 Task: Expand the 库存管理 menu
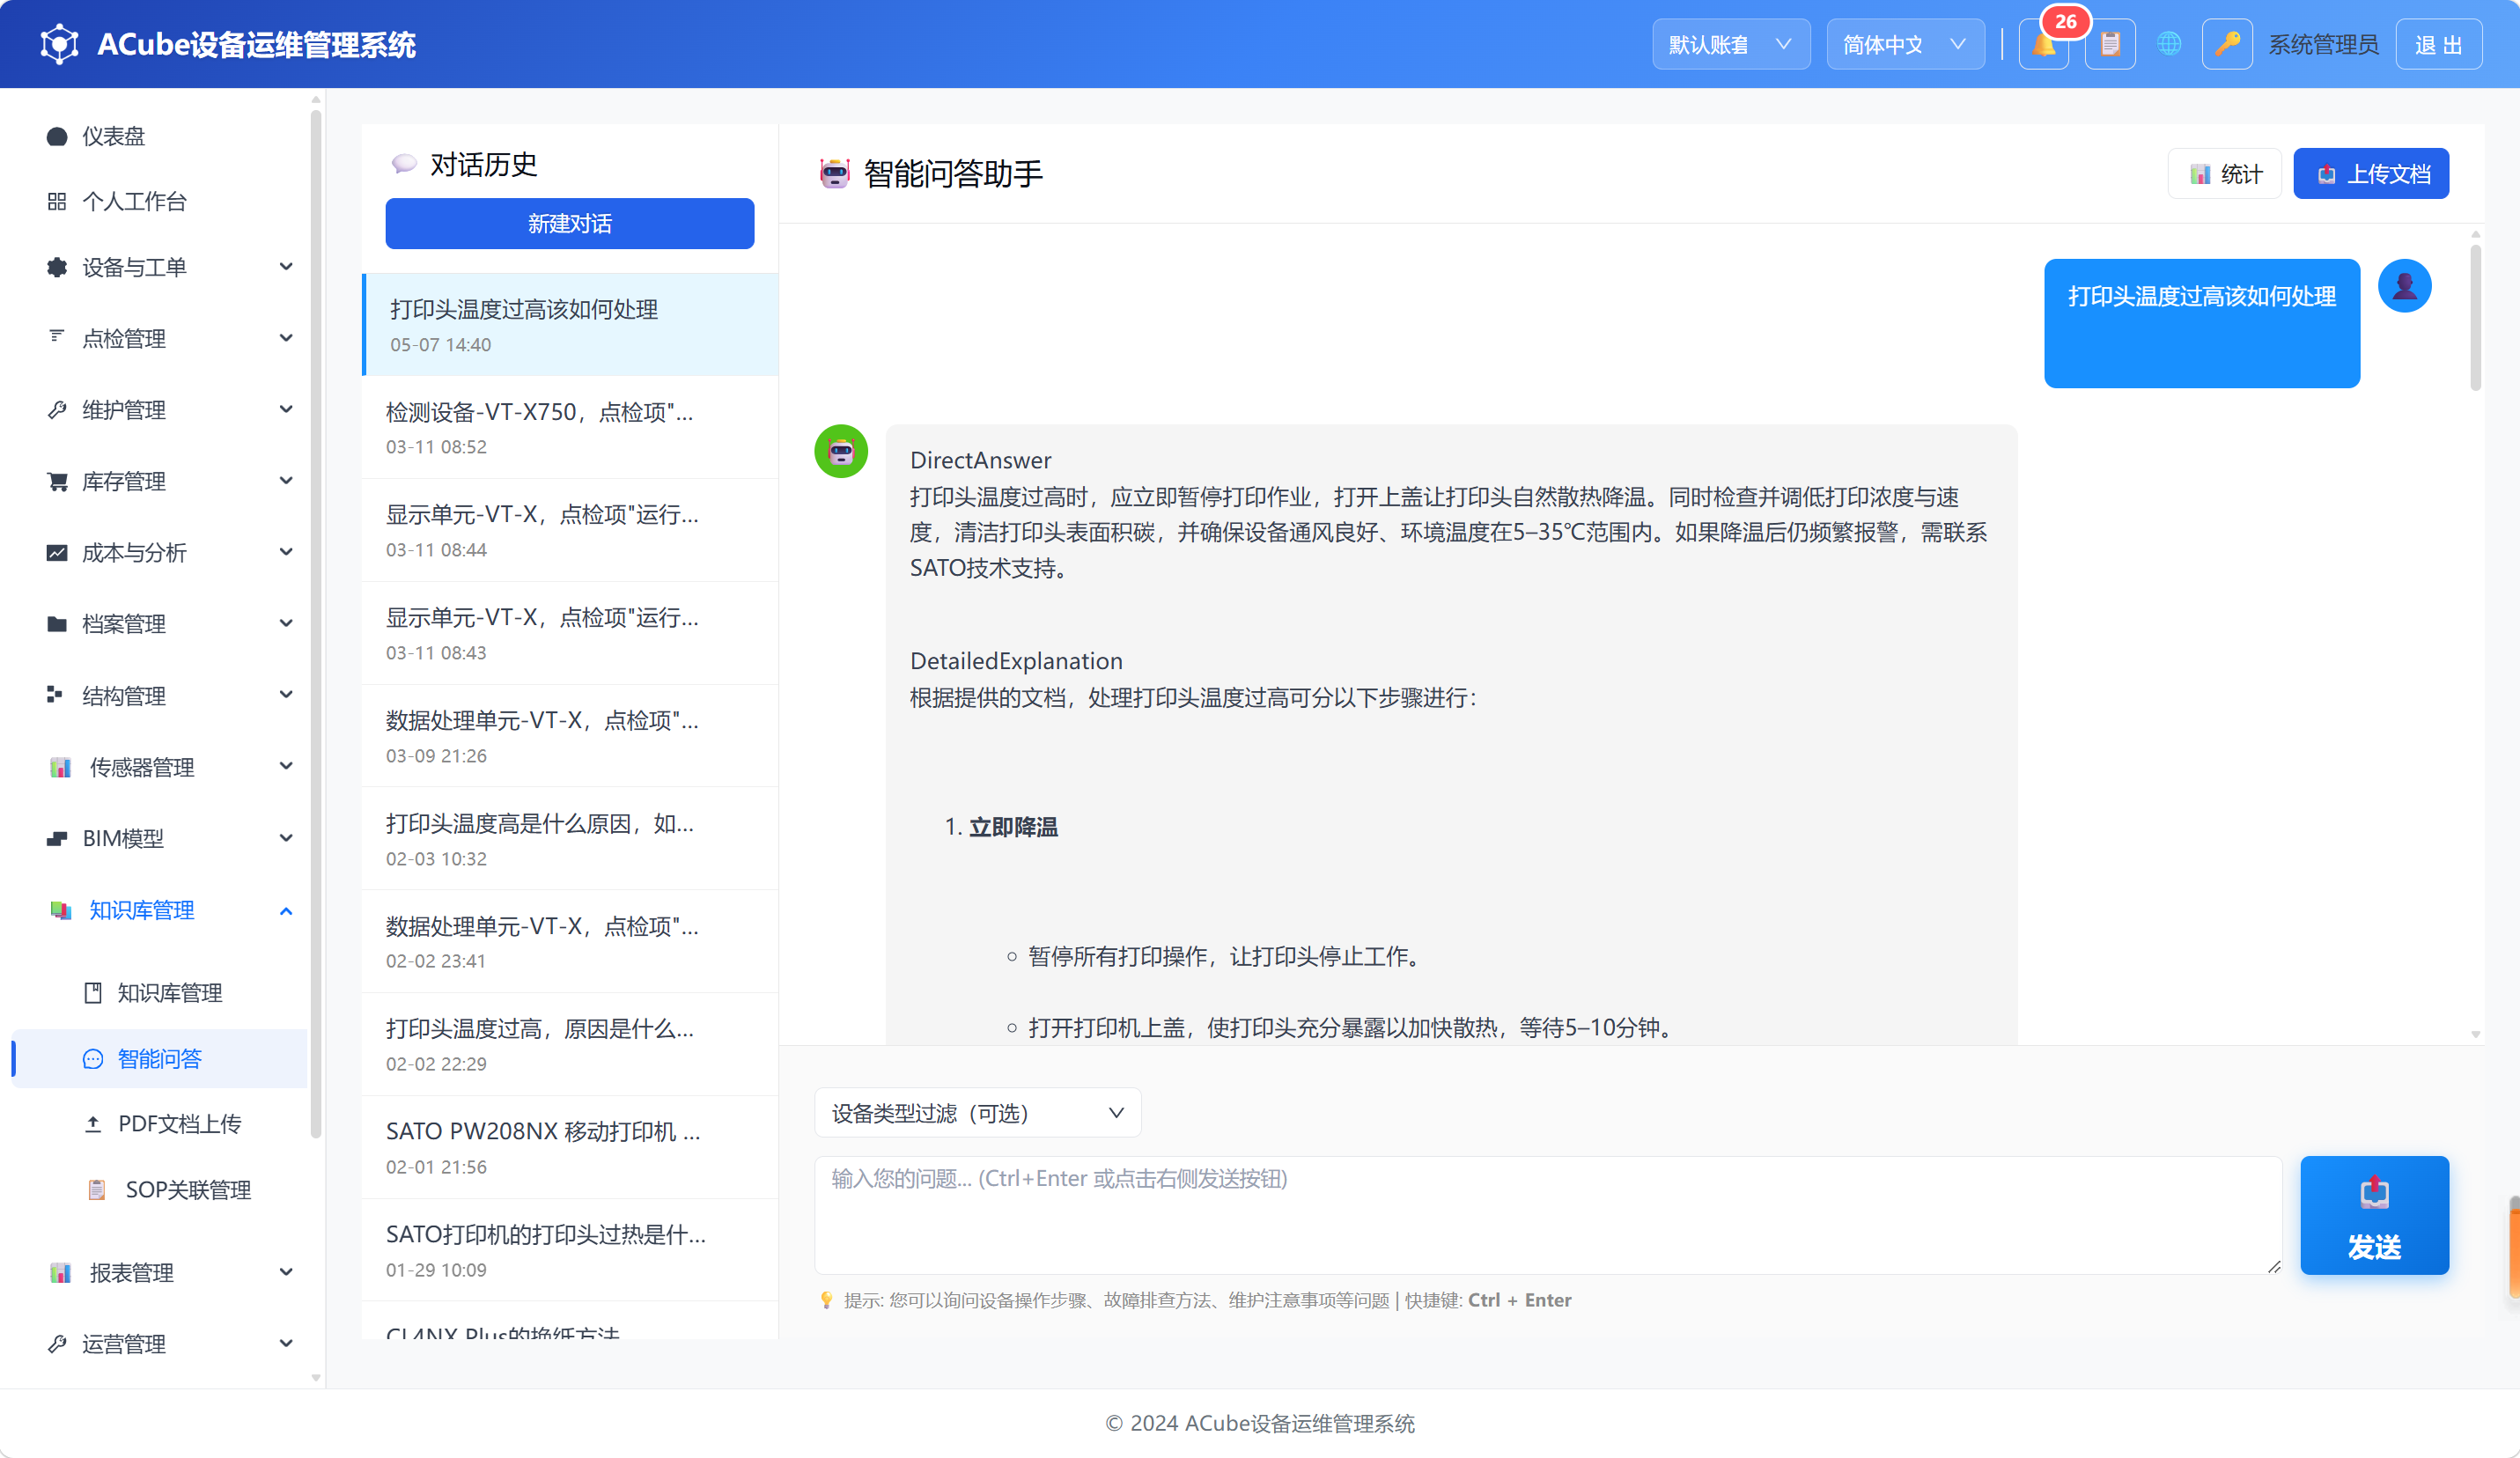click(160, 482)
